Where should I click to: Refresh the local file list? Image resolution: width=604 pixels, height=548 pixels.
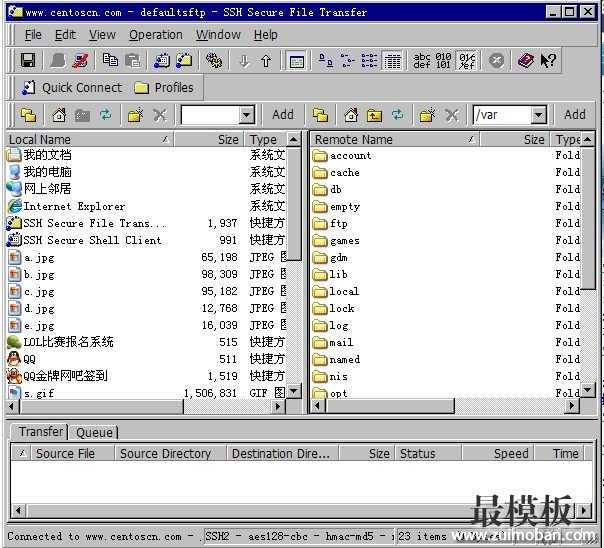[x=105, y=115]
